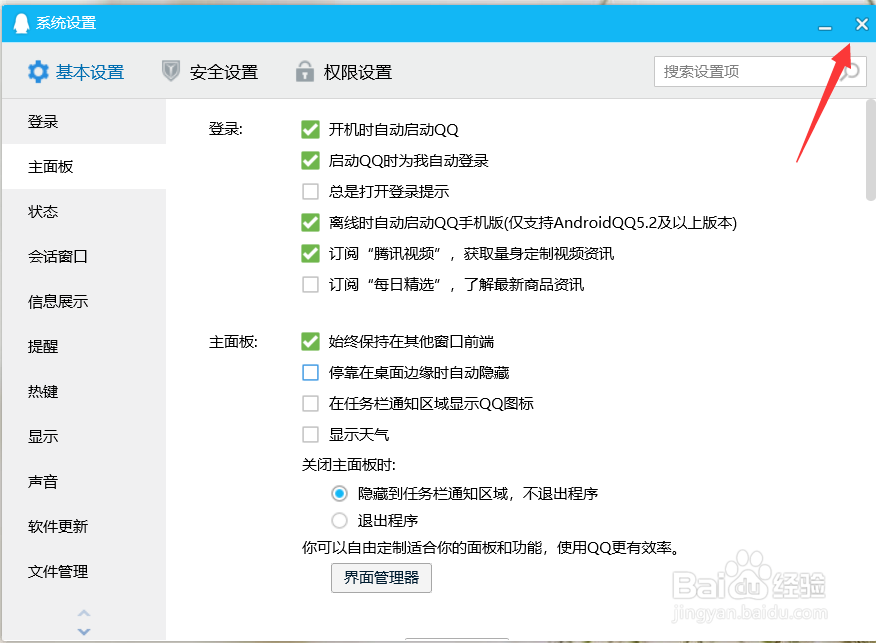Click the shield icon next to 安全设置
This screenshot has width=876, height=643.
point(170,71)
